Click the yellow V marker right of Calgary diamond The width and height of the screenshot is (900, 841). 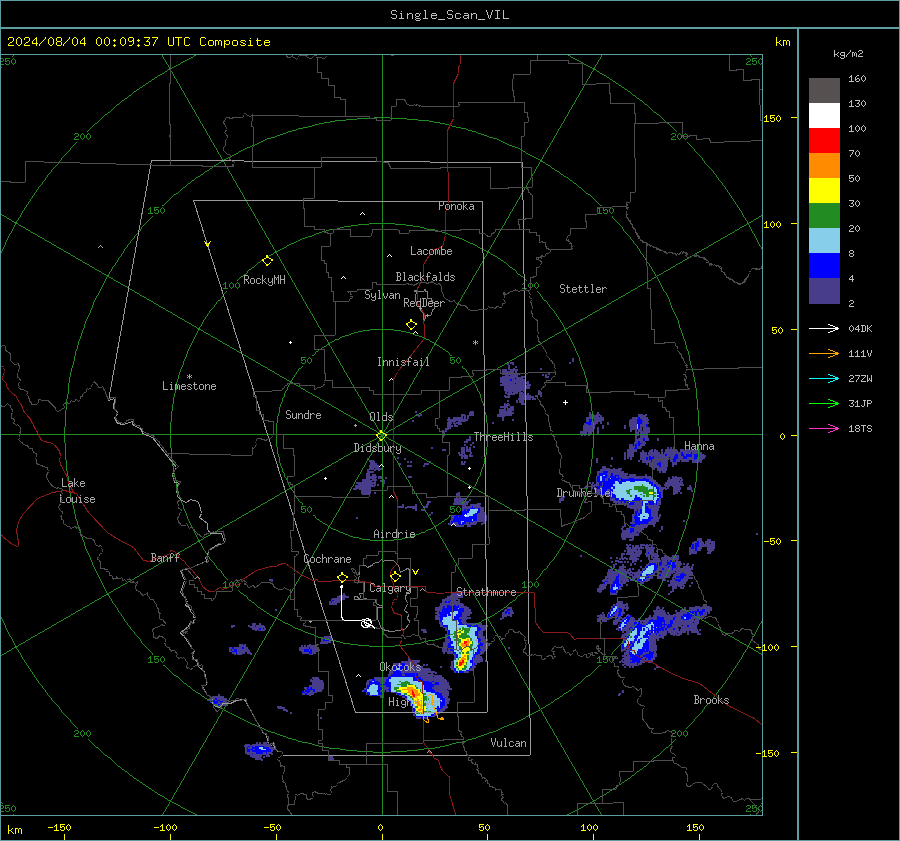pos(416,572)
